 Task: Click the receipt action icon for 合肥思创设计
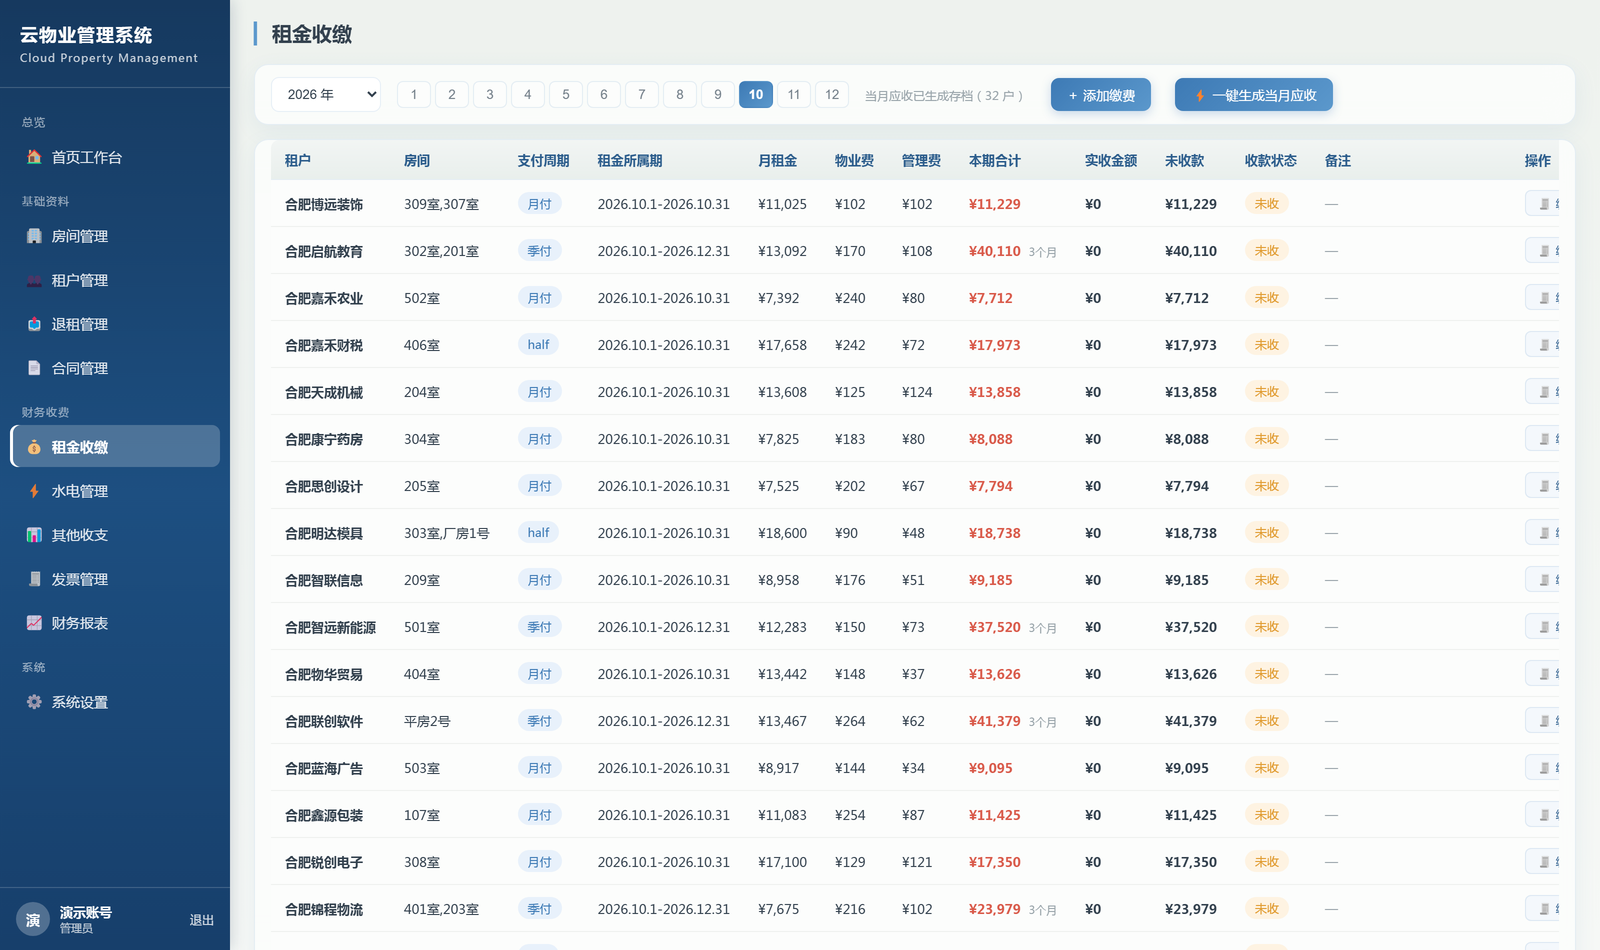[1544, 486]
